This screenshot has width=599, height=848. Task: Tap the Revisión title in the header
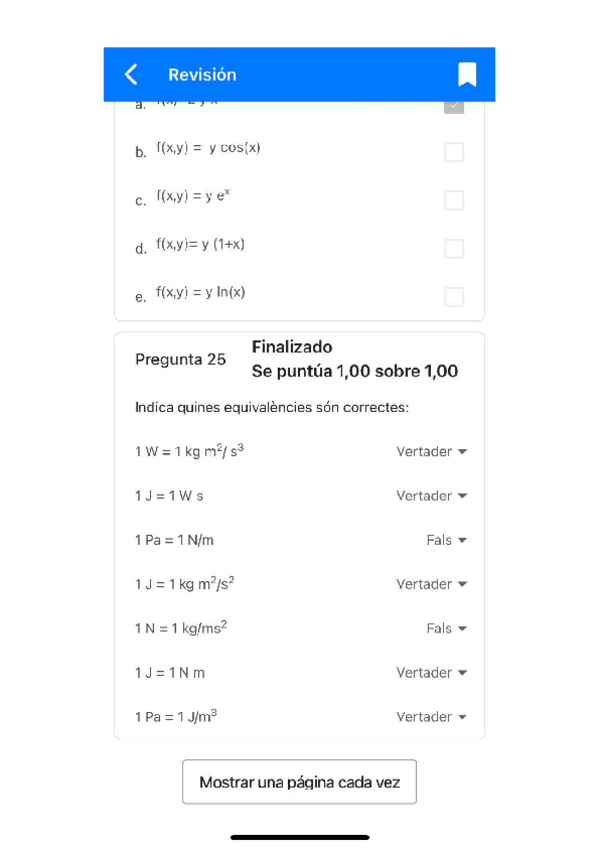(202, 74)
